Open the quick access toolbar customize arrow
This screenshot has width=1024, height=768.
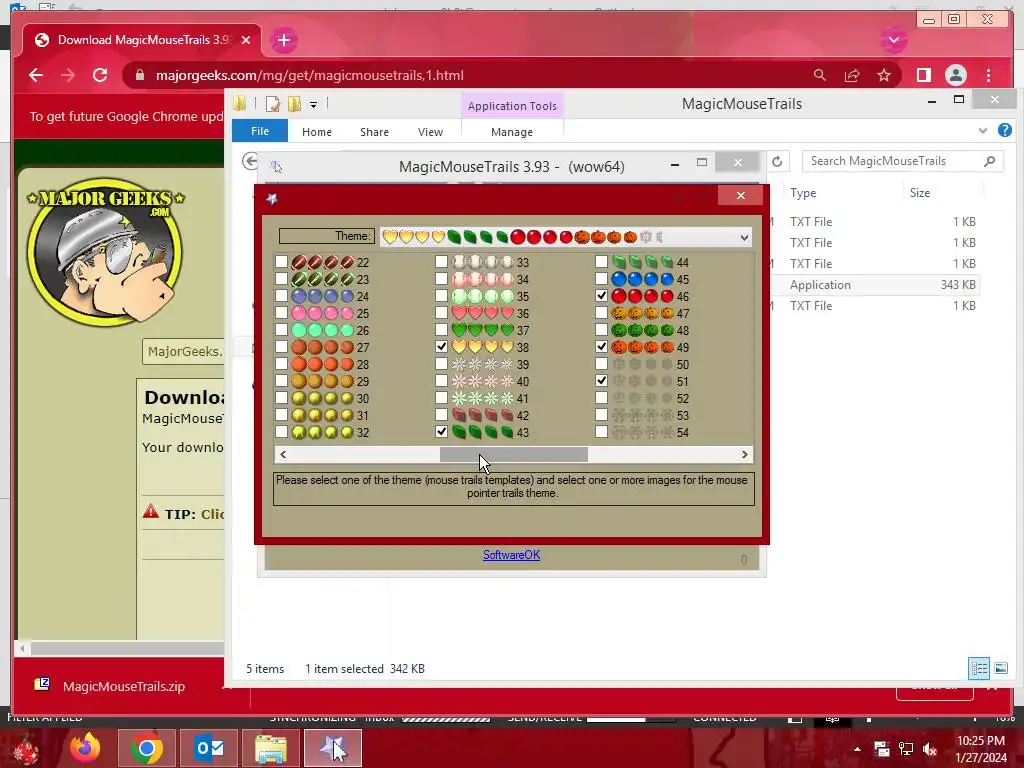[313, 104]
